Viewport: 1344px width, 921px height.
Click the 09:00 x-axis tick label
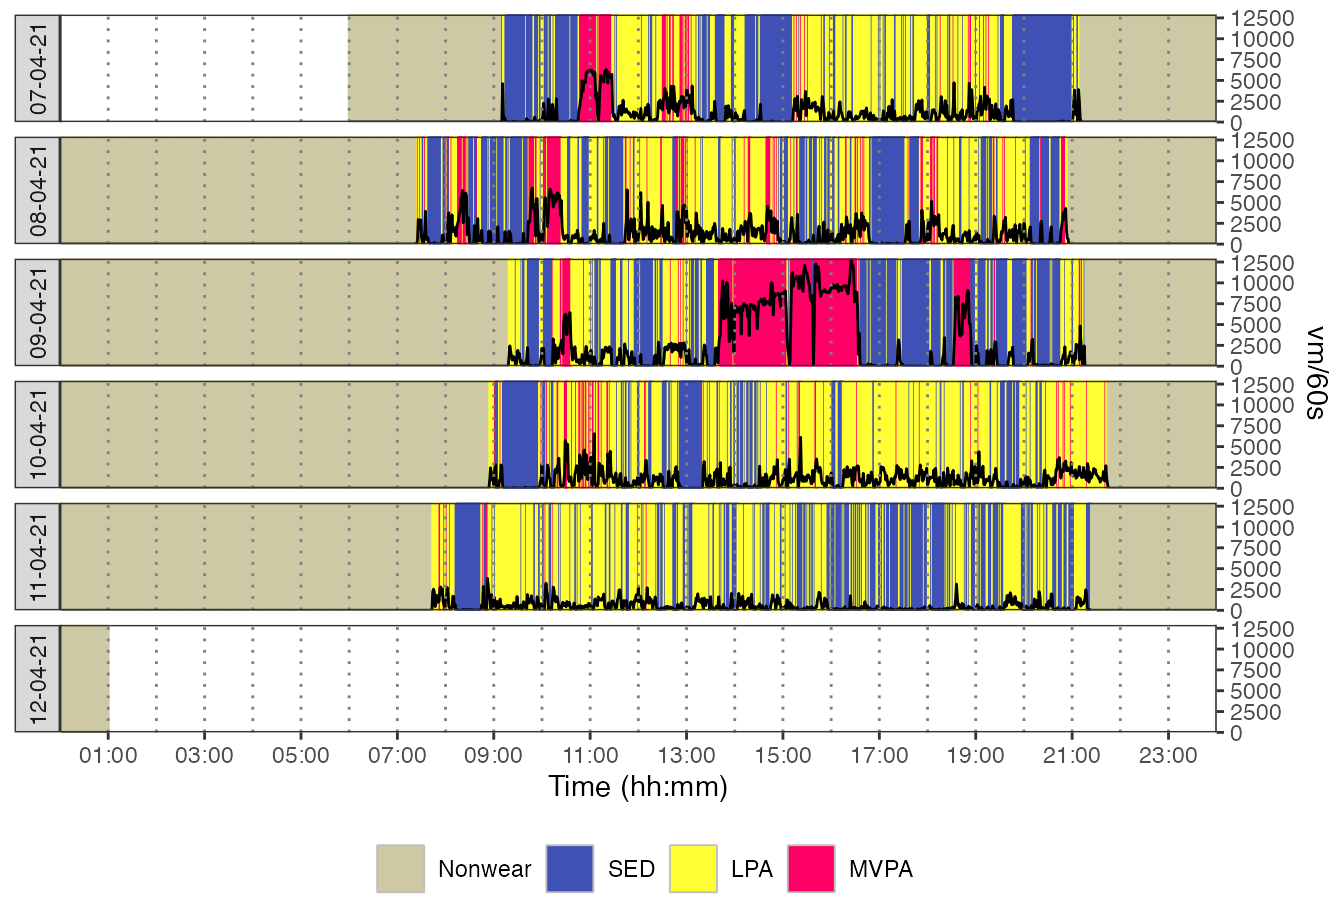493,755
